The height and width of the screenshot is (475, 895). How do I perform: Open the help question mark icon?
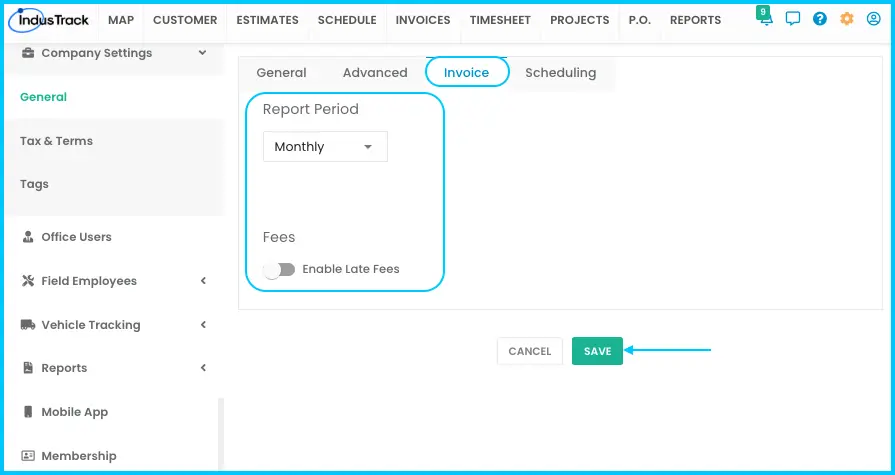tap(820, 19)
